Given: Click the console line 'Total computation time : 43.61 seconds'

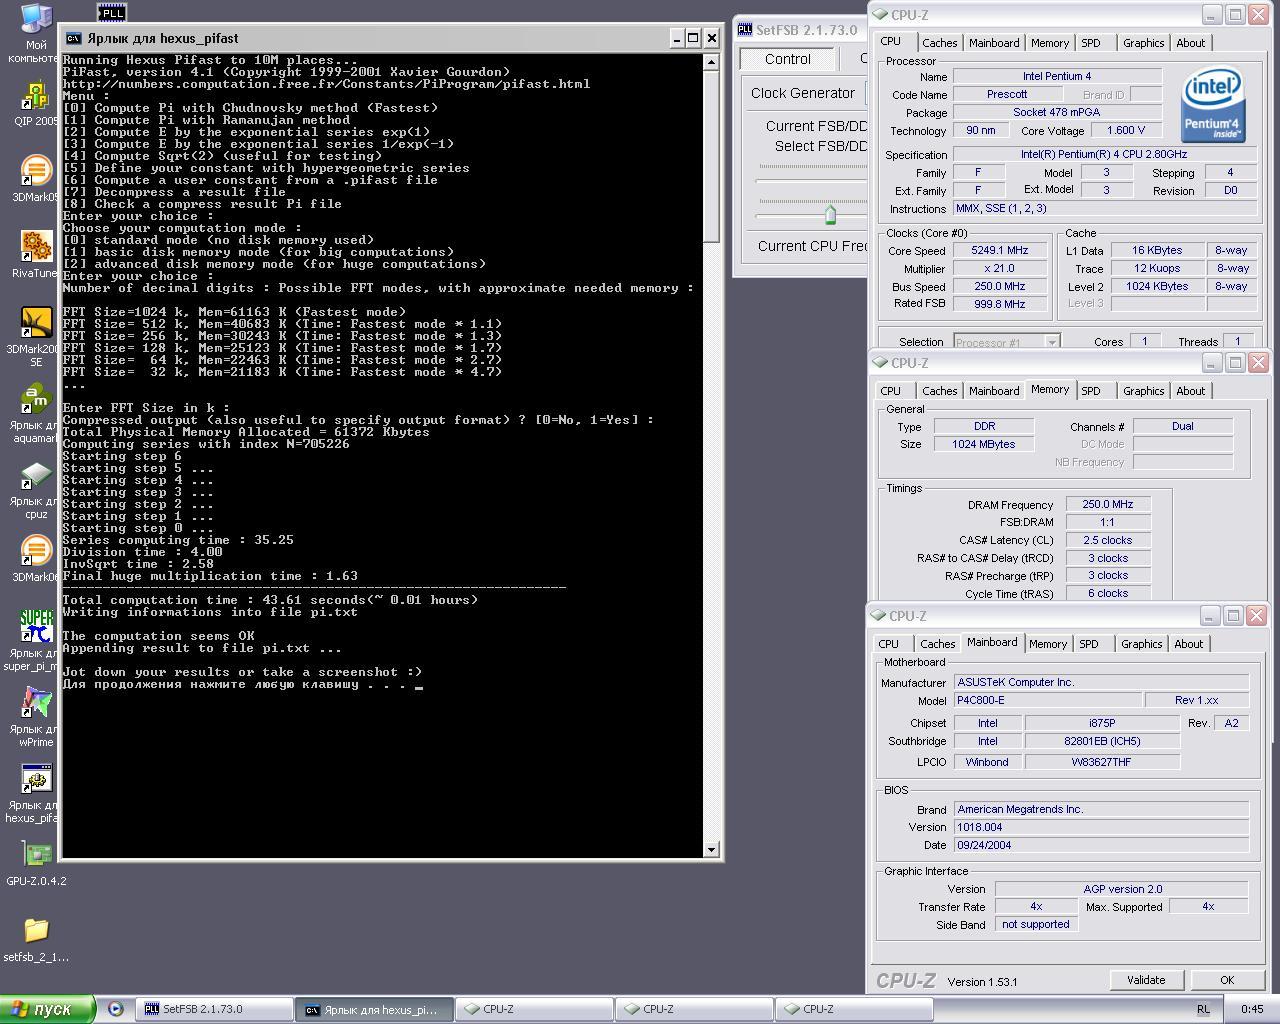Looking at the screenshot, I should (x=270, y=600).
